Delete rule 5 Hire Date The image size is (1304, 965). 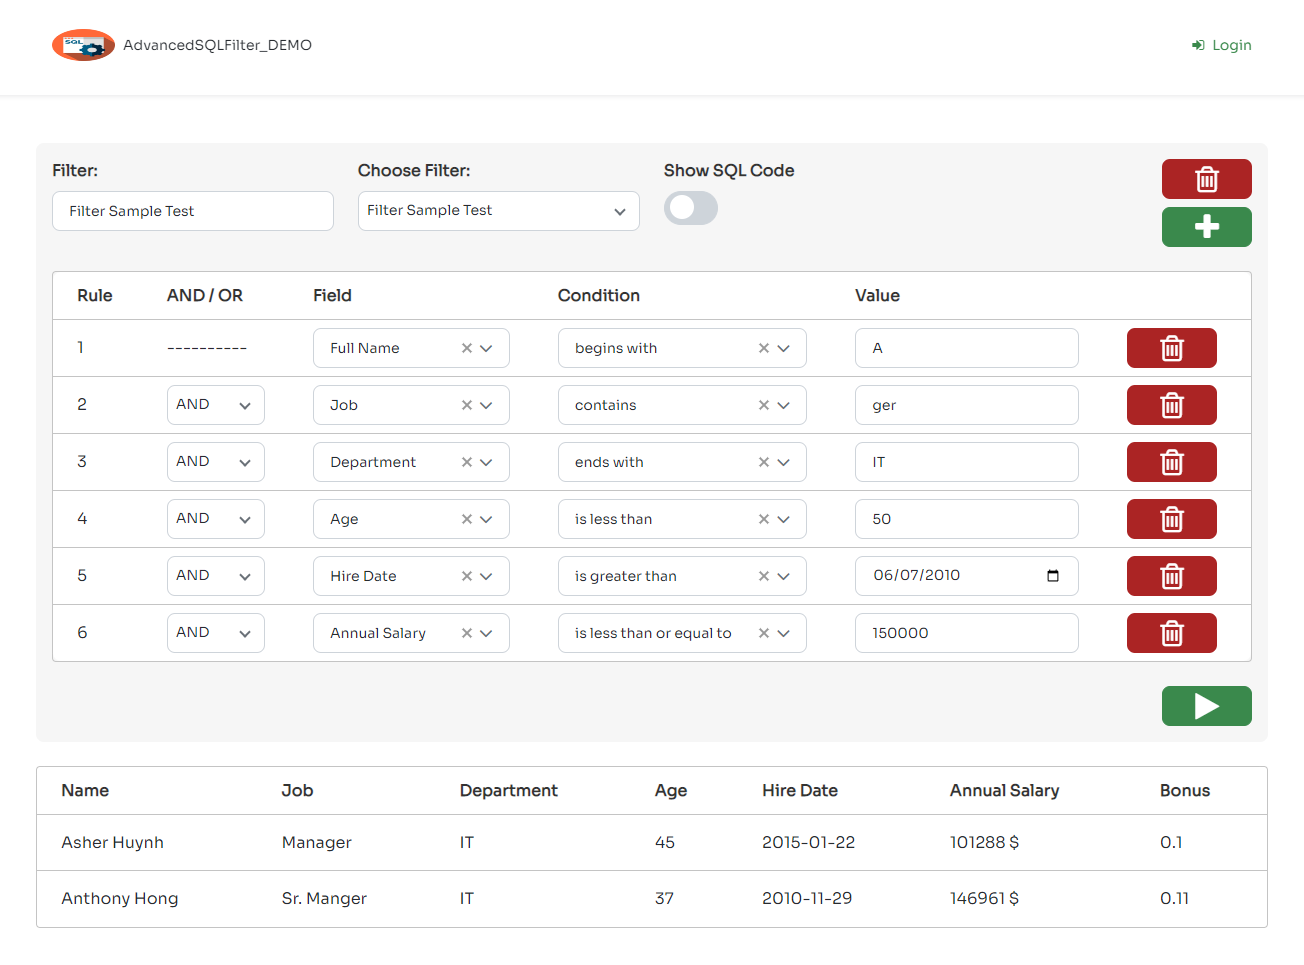tap(1171, 576)
